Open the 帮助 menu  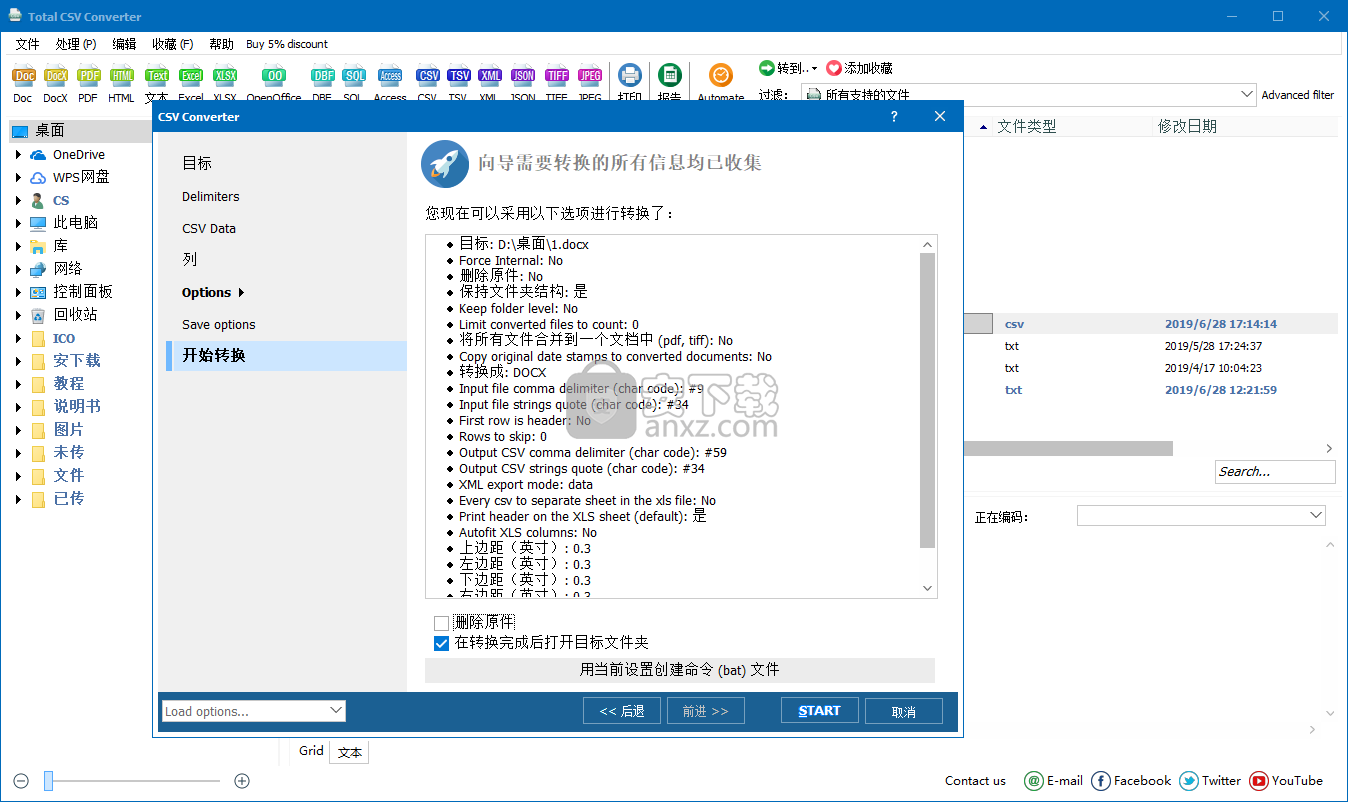221,44
